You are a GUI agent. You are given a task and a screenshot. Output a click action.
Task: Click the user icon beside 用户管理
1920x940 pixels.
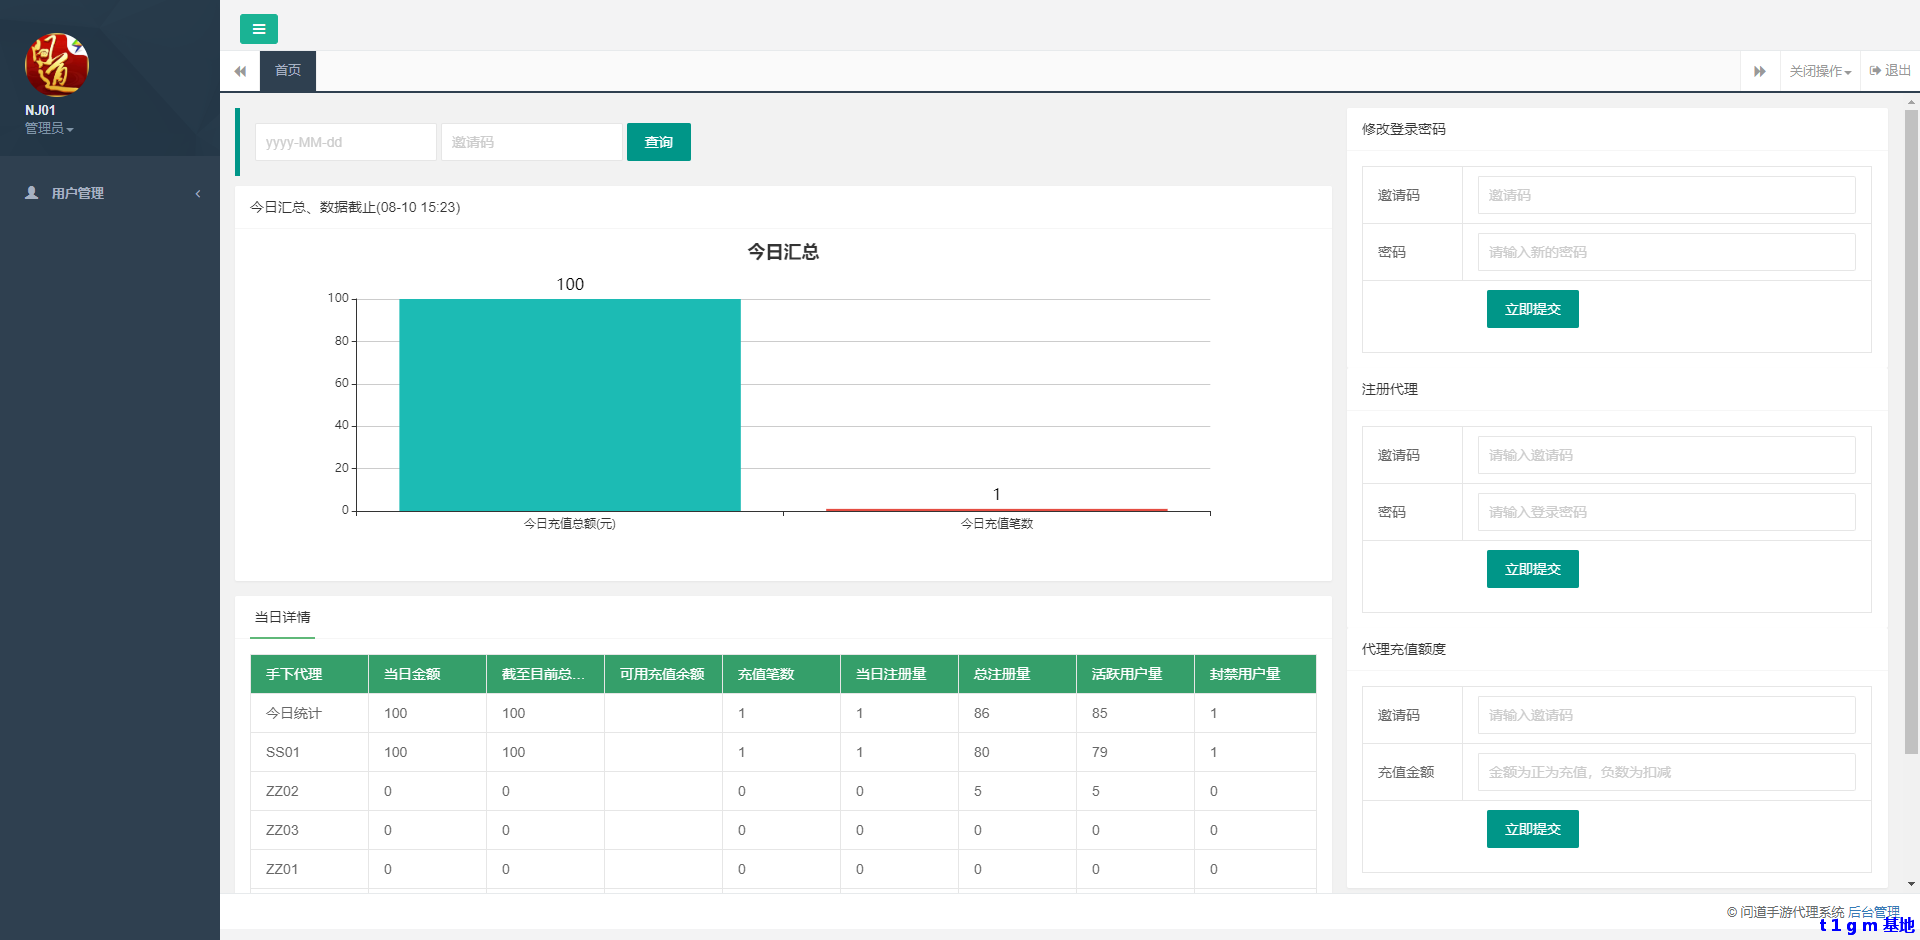click(x=32, y=193)
